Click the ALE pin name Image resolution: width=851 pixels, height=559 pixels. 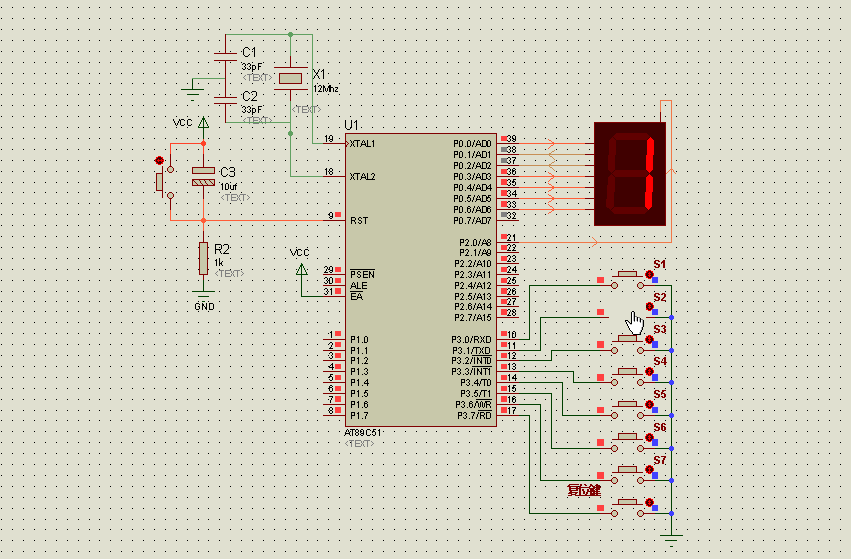[x=358, y=285]
